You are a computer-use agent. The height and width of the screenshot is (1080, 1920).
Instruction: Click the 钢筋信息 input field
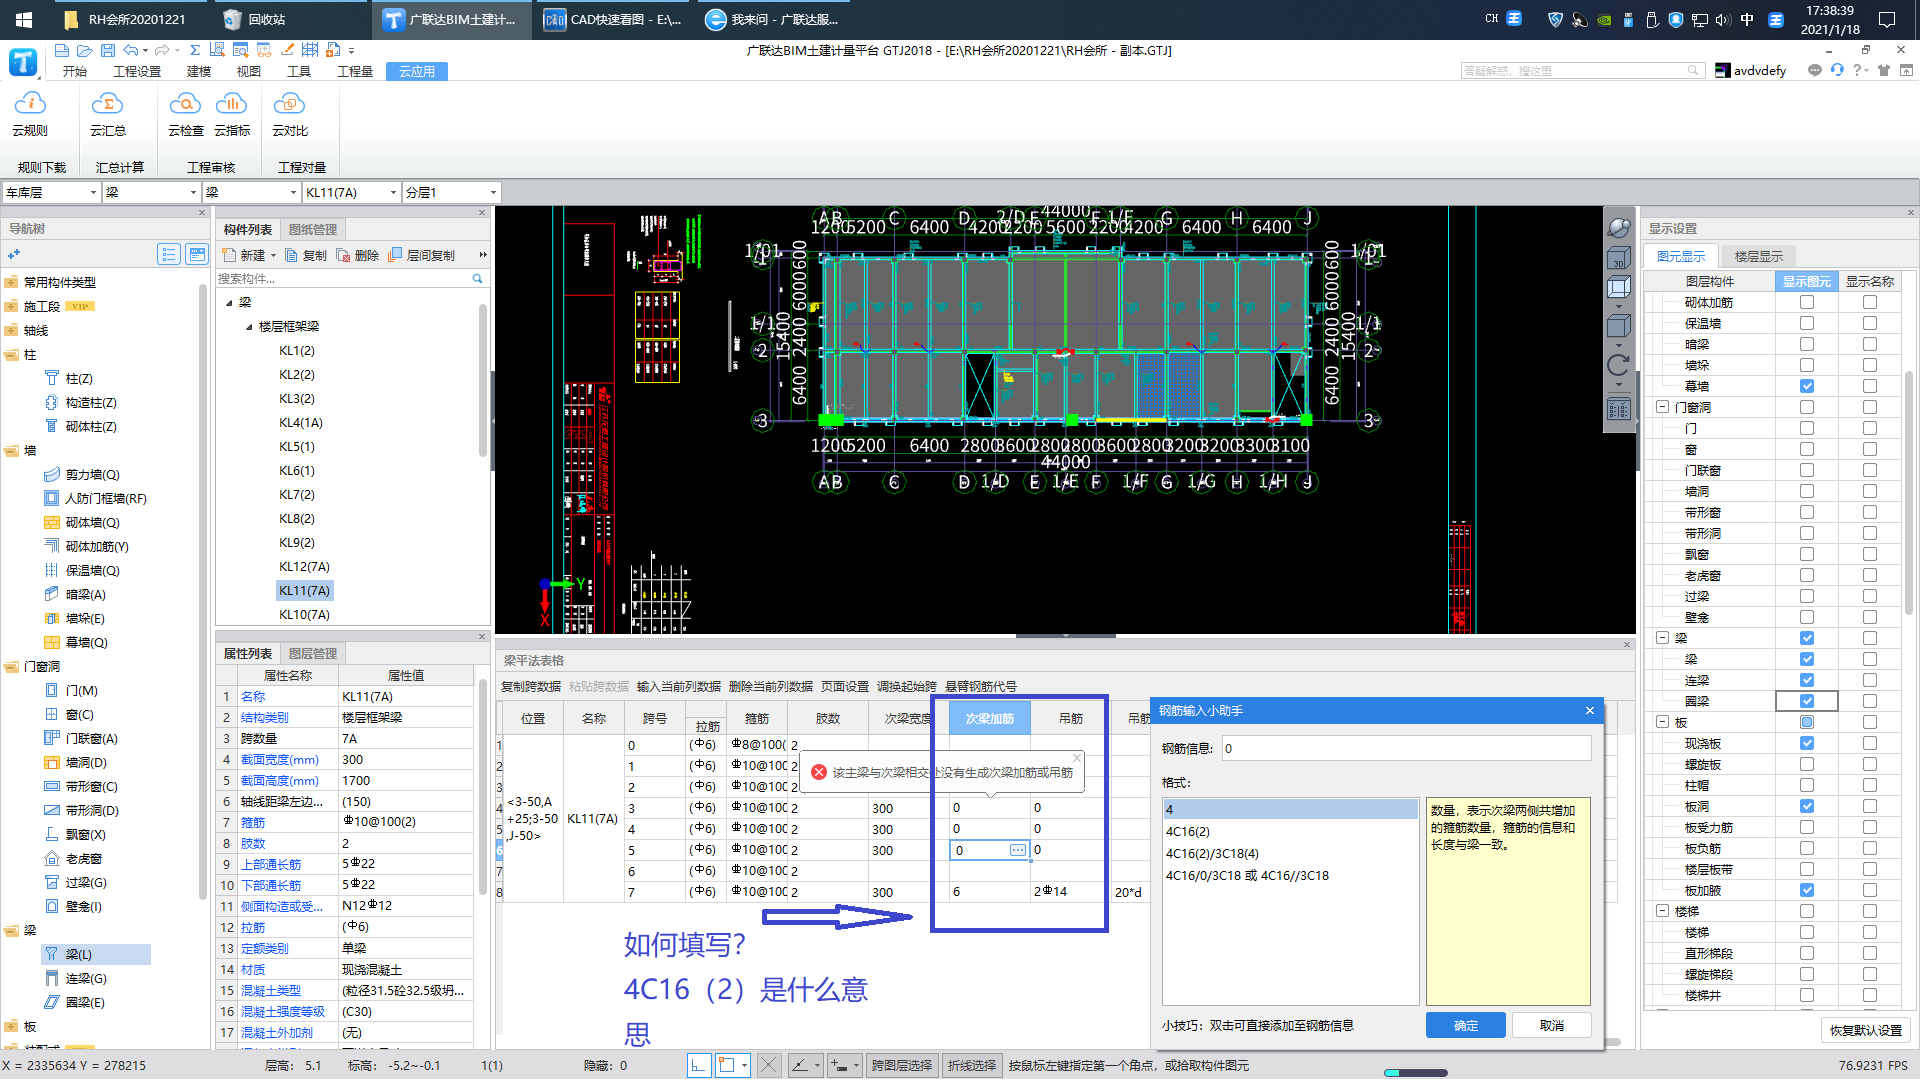point(1405,748)
